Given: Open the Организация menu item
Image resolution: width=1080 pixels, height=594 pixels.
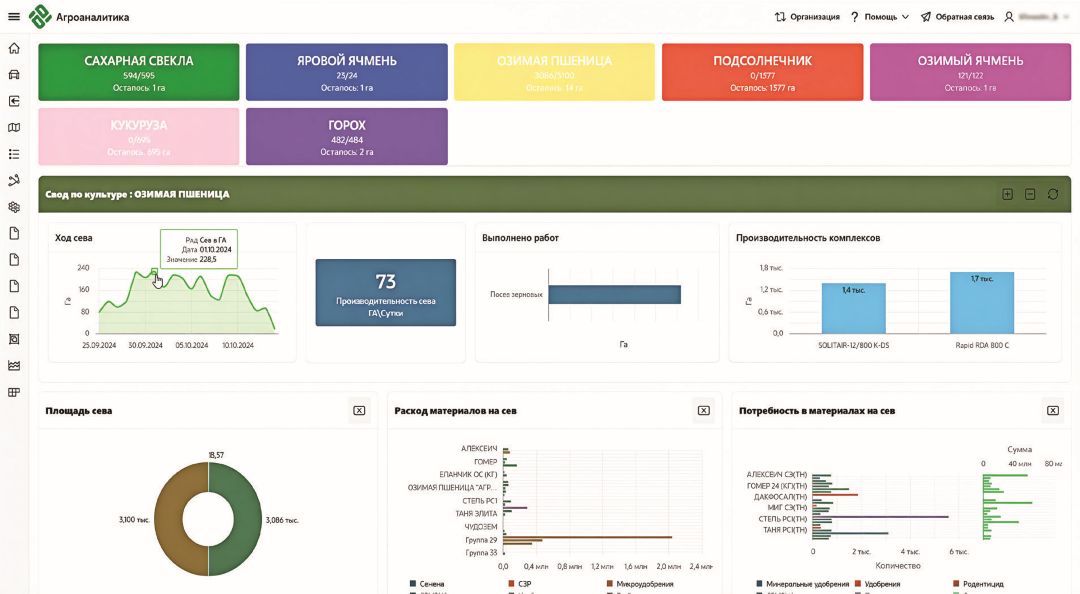Looking at the screenshot, I should point(807,17).
